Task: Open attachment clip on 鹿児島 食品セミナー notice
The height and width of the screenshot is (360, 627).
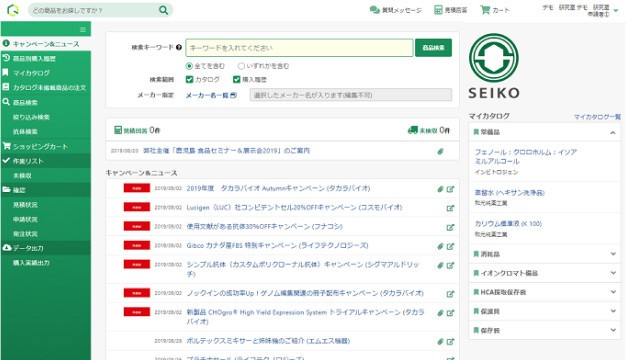Action: pos(440,151)
